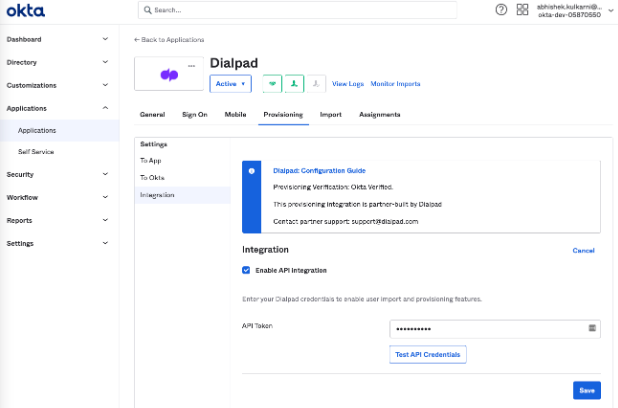Uncheck Enable API integration checkbox

pos(246,270)
